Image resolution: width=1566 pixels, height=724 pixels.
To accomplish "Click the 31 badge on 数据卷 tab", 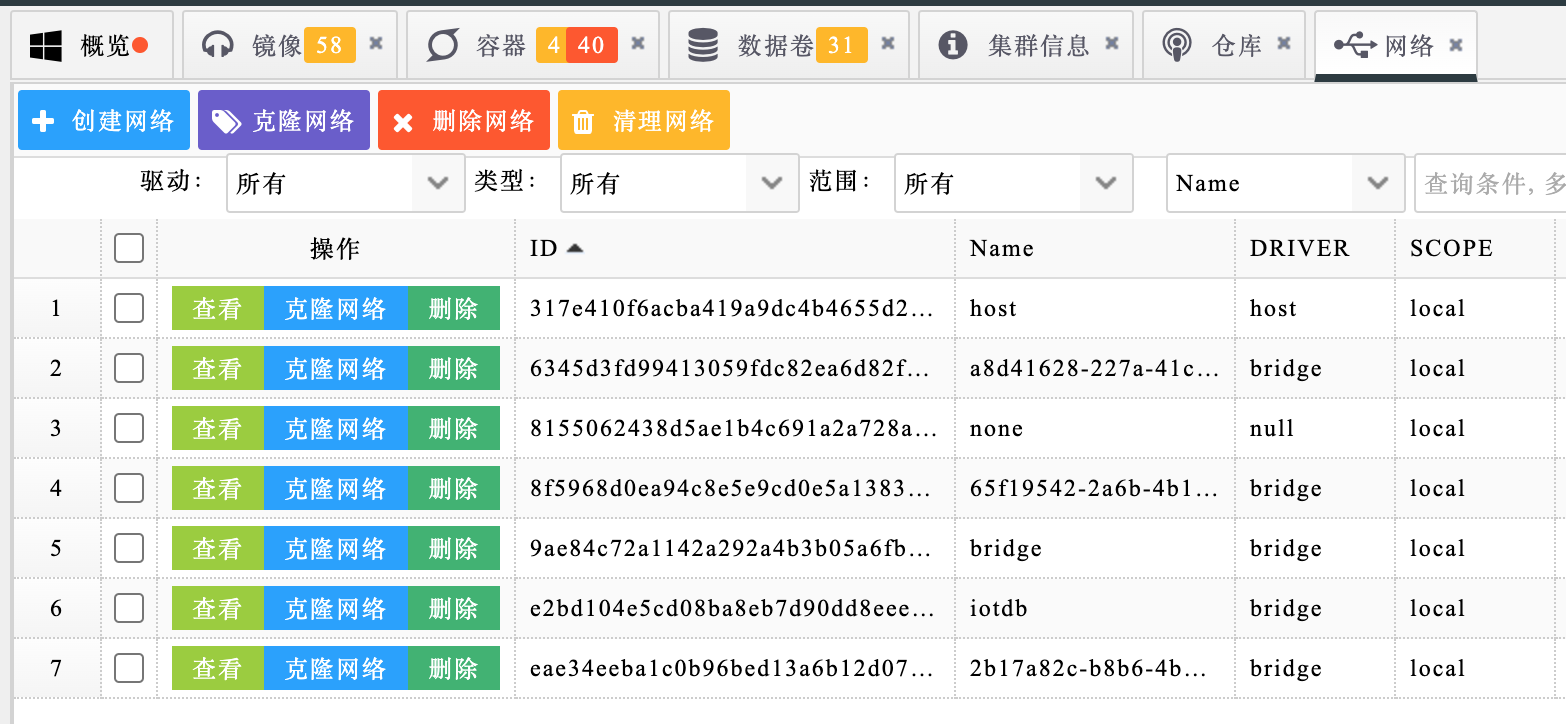I will pyautogui.click(x=841, y=45).
